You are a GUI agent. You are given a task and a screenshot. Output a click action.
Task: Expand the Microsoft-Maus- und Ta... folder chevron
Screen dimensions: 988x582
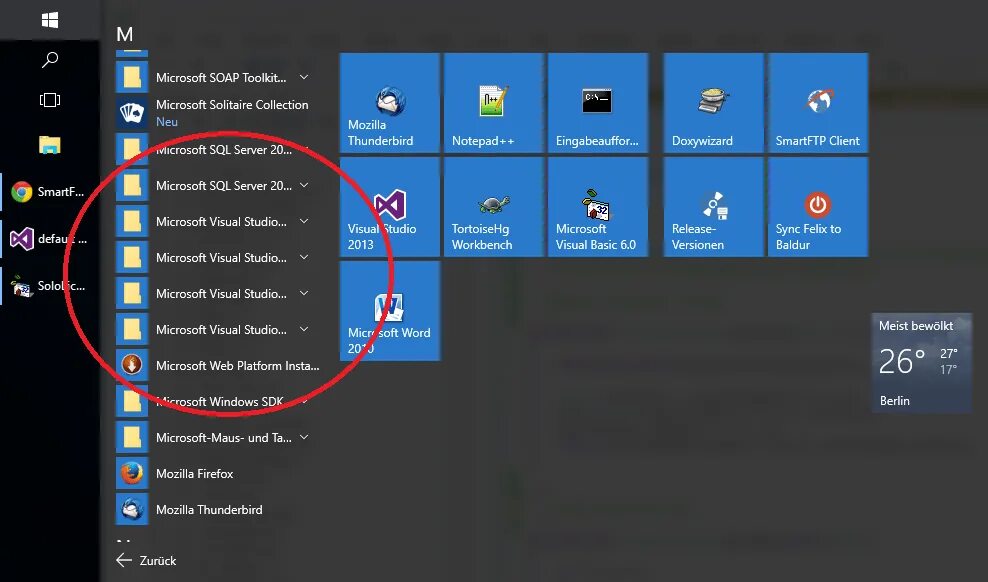[x=304, y=436]
